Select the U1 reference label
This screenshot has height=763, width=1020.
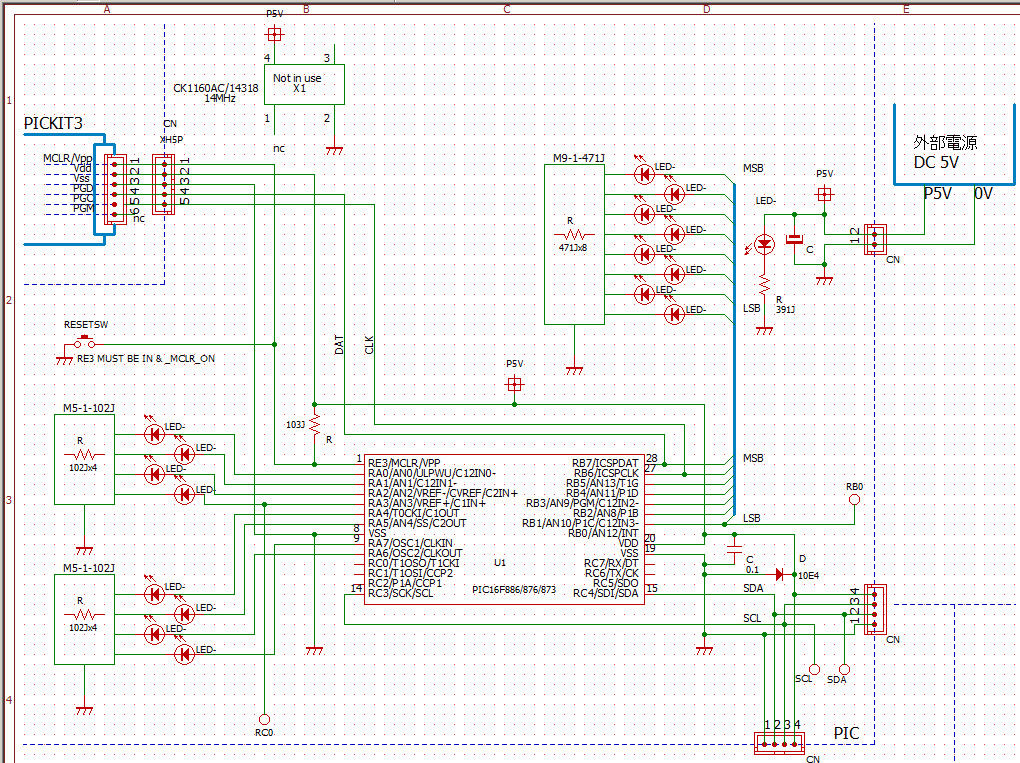pyautogui.click(x=500, y=563)
